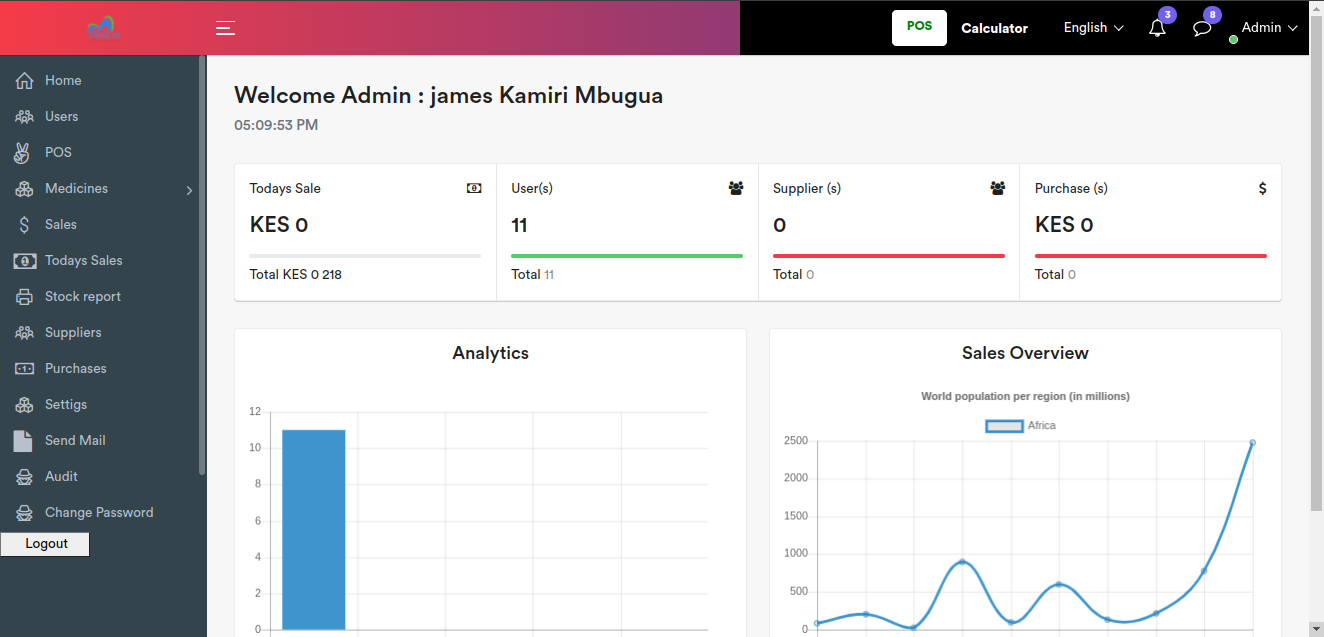The width and height of the screenshot is (1324, 637).
Task: Click the Purchase(s) dollar sign icon on card
Action: (1262, 188)
